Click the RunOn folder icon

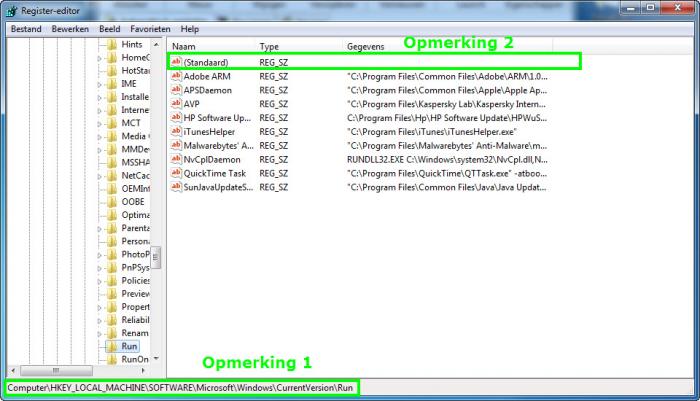point(112,359)
